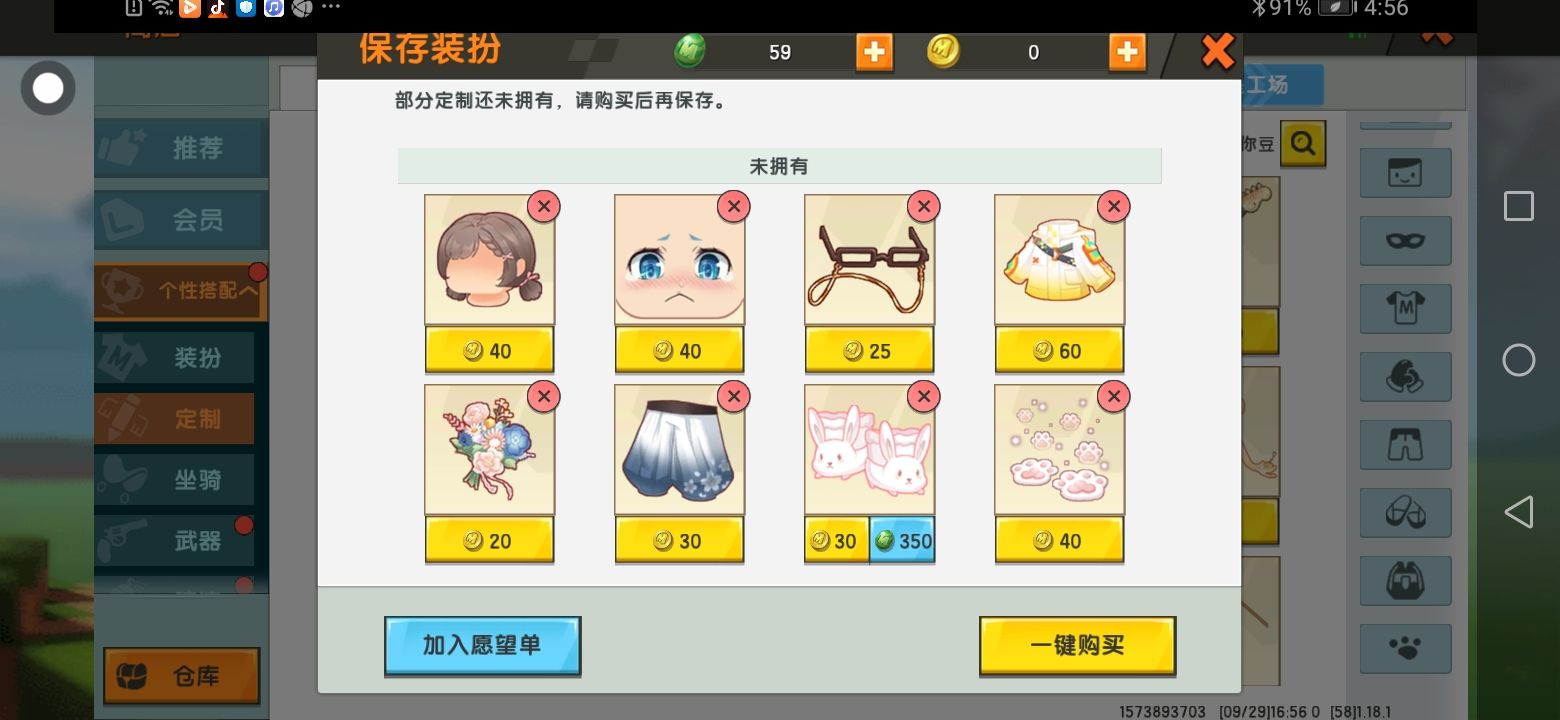Open the mask category icon in right sidebar
The image size is (1560, 720).
tap(1405, 241)
